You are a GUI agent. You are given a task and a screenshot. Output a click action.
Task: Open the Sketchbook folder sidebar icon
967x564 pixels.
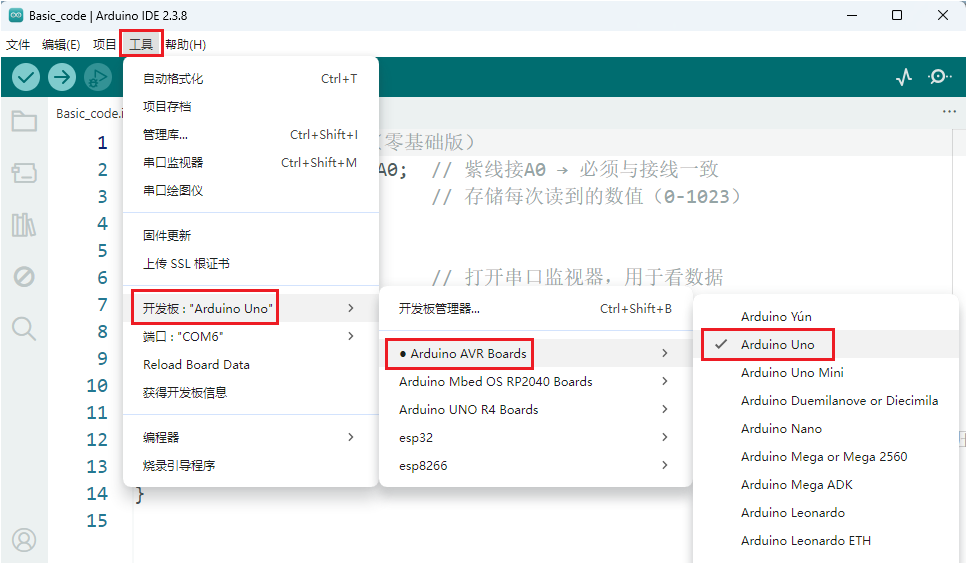coord(24,121)
